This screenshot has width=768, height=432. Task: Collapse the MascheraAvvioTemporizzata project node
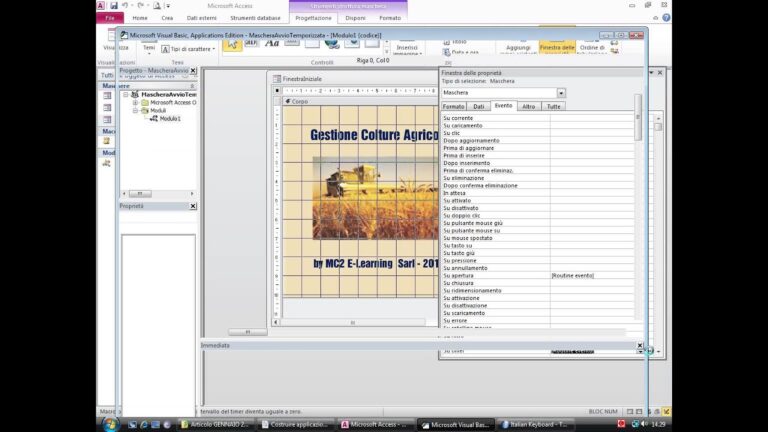pyautogui.click(x=126, y=95)
